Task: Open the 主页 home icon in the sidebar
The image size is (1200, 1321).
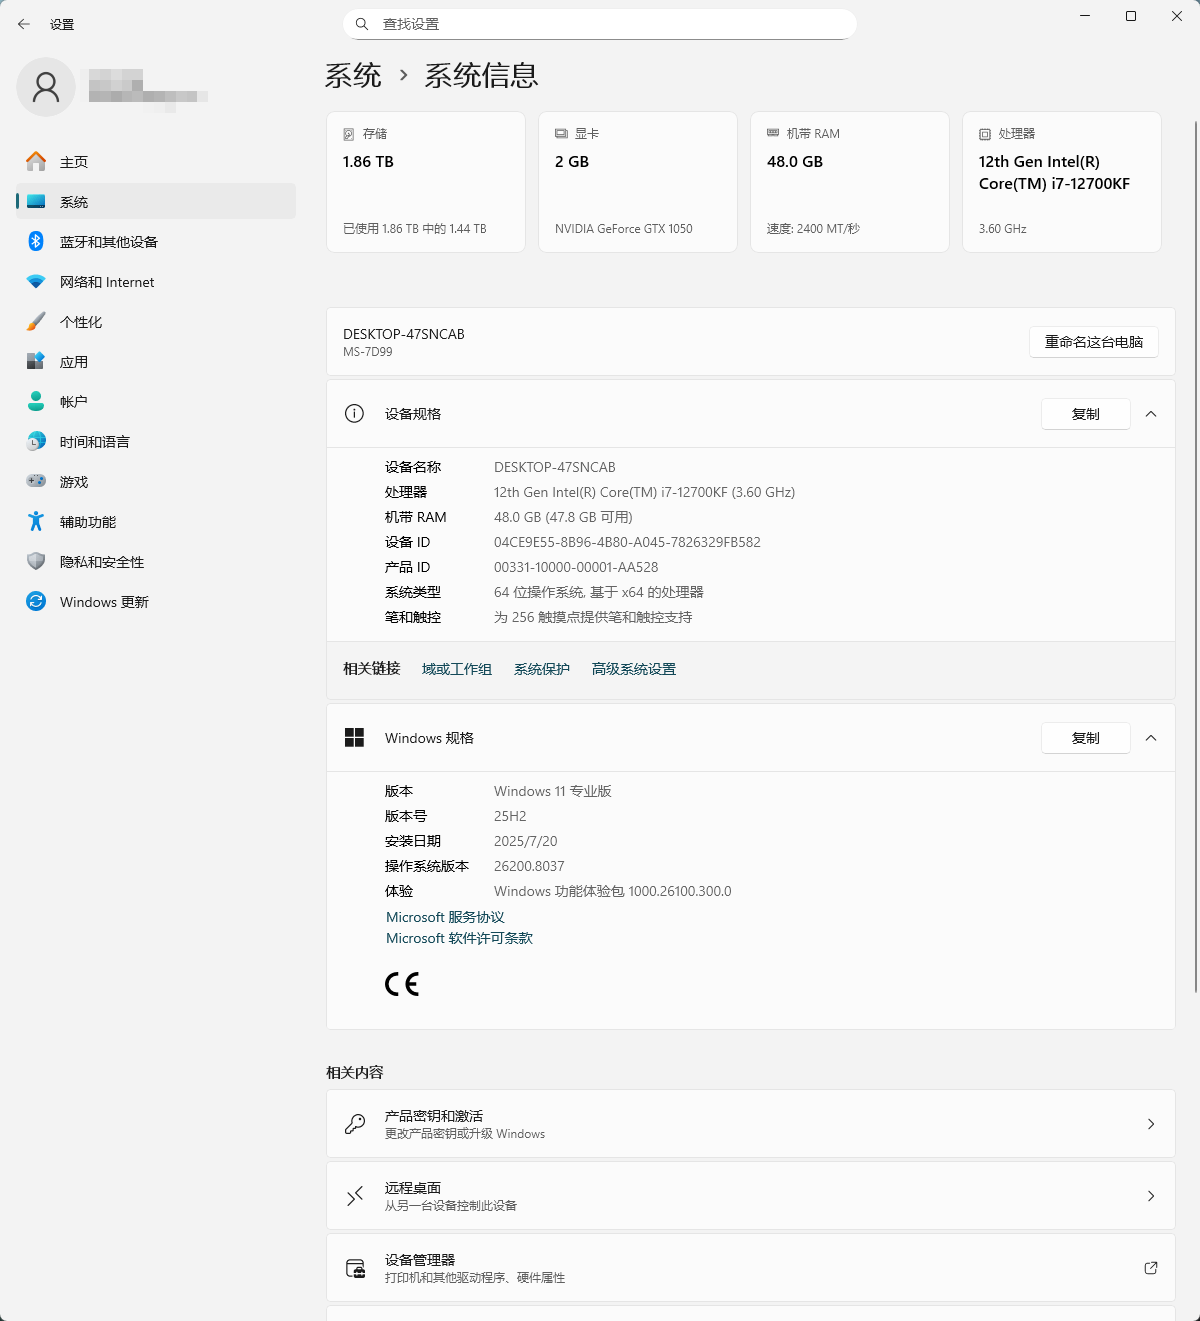Action: point(36,162)
